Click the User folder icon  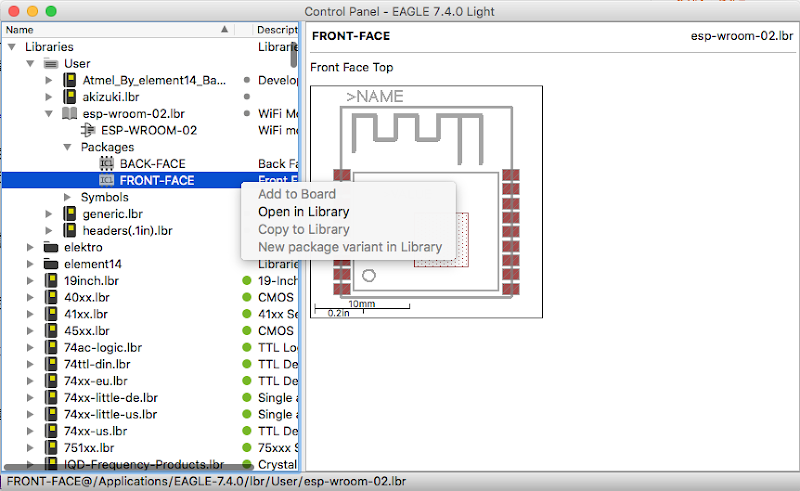click(51, 64)
